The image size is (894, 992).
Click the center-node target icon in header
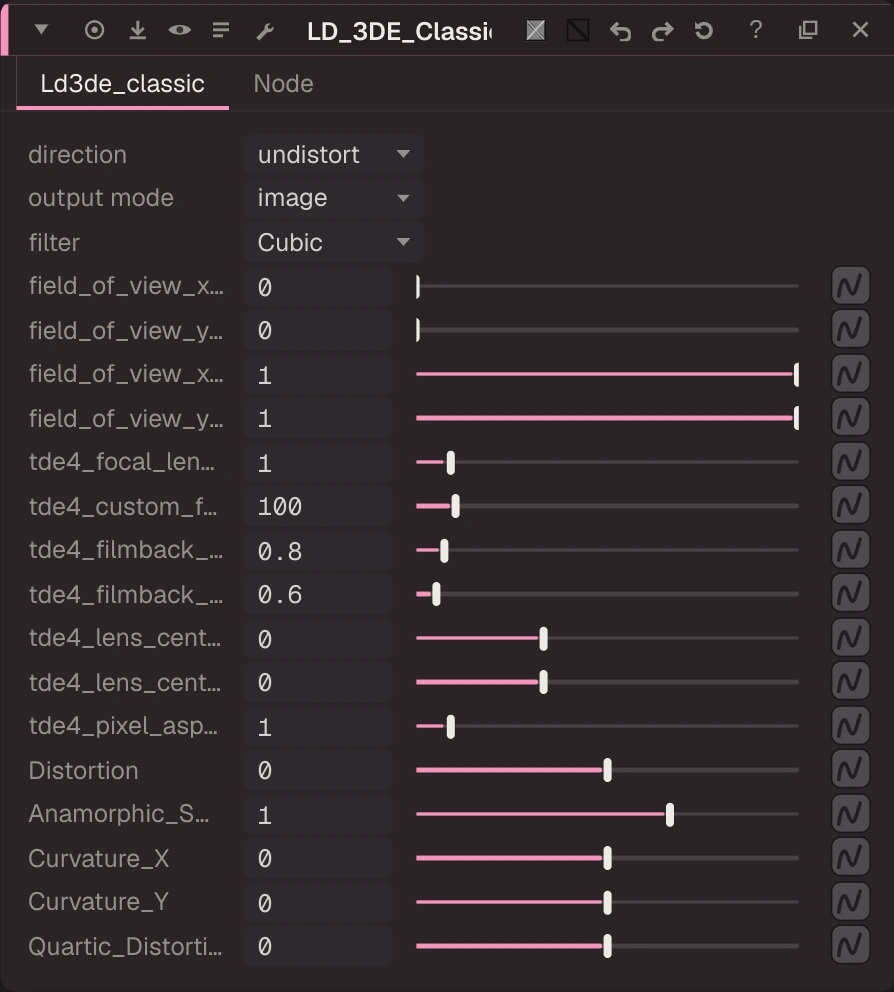point(94,30)
